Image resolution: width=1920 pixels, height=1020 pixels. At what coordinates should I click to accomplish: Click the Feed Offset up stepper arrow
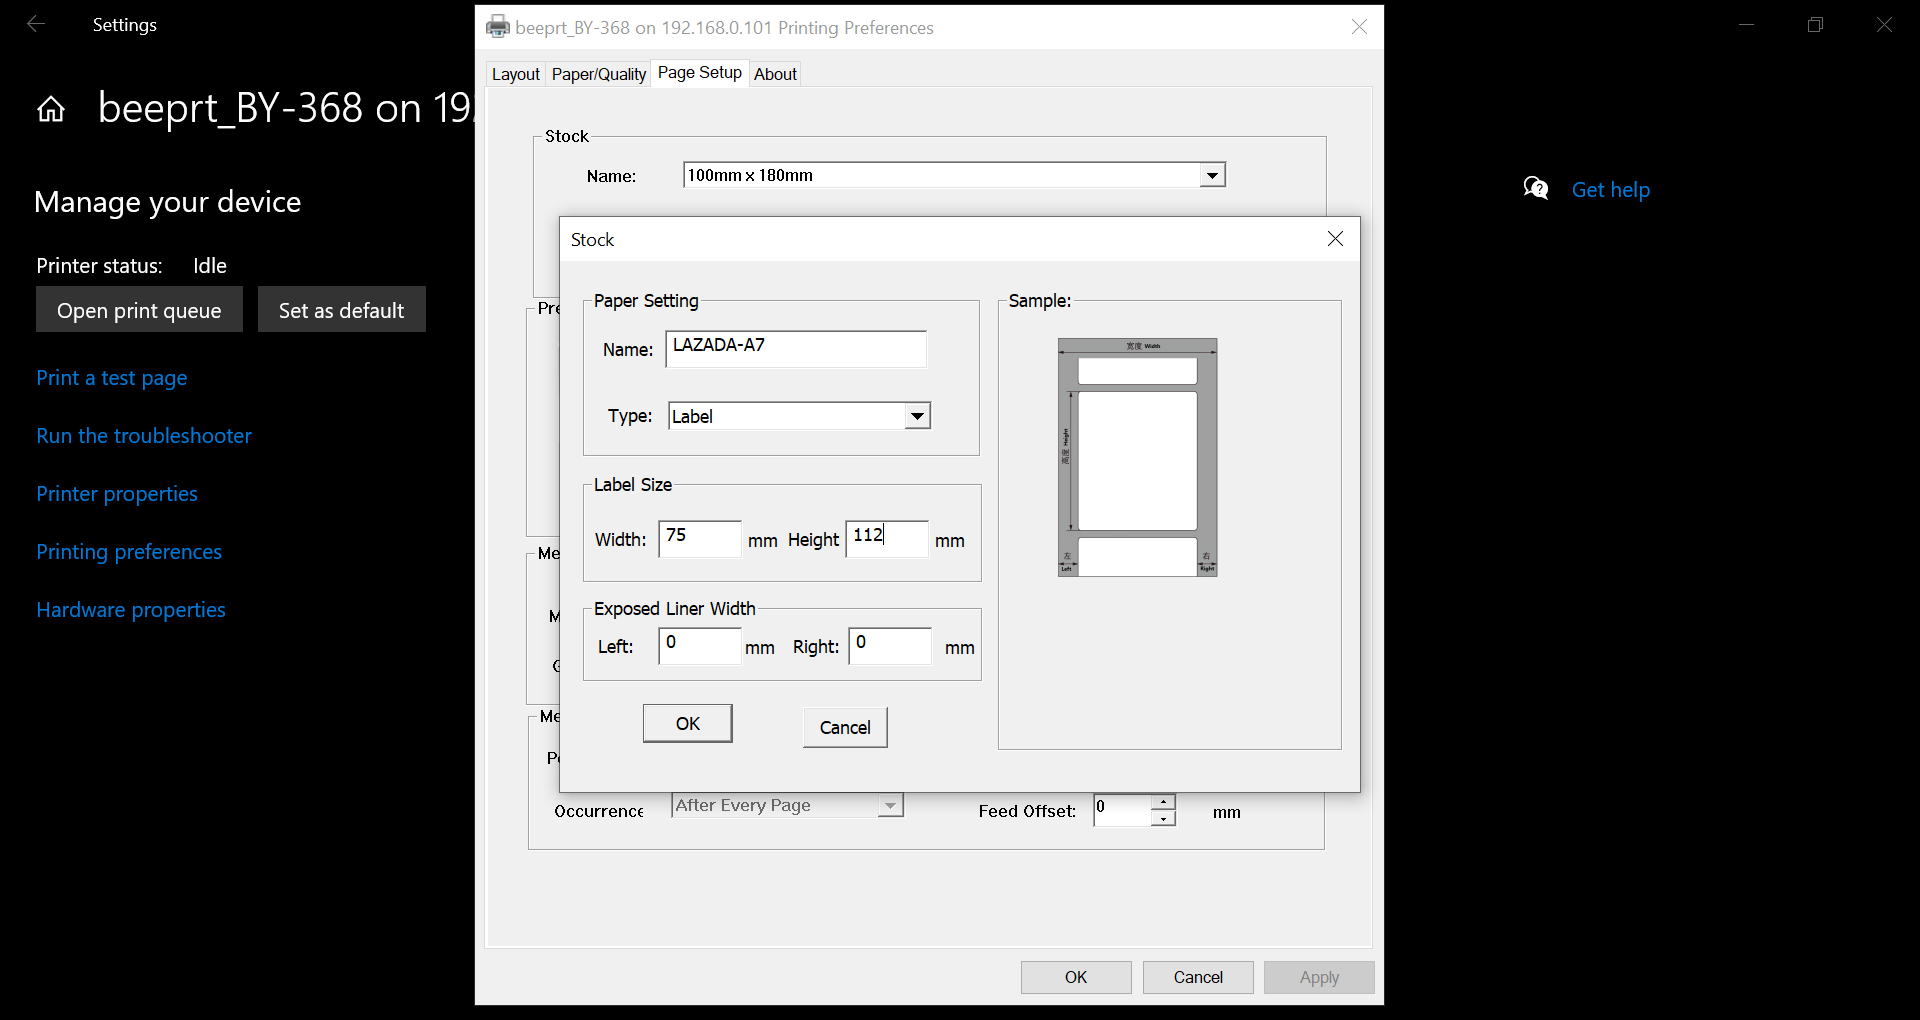point(1163,802)
